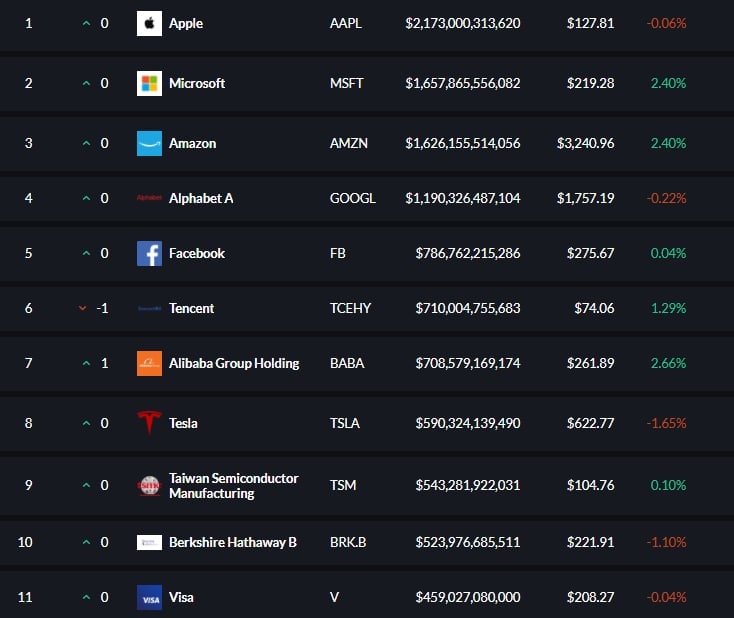This screenshot has width=734, height=618.
Task: Click the -1.65% change for Tesla
Action: [x=666, y=423]
